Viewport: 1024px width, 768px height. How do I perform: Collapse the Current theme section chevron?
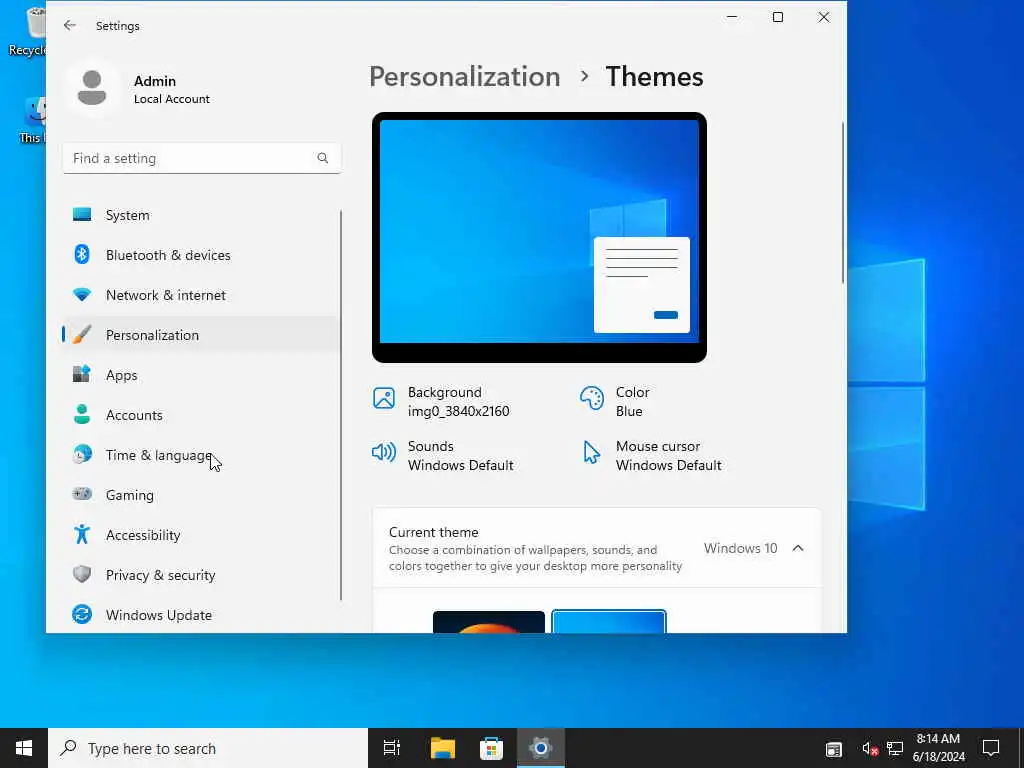(x=798, y=548)
